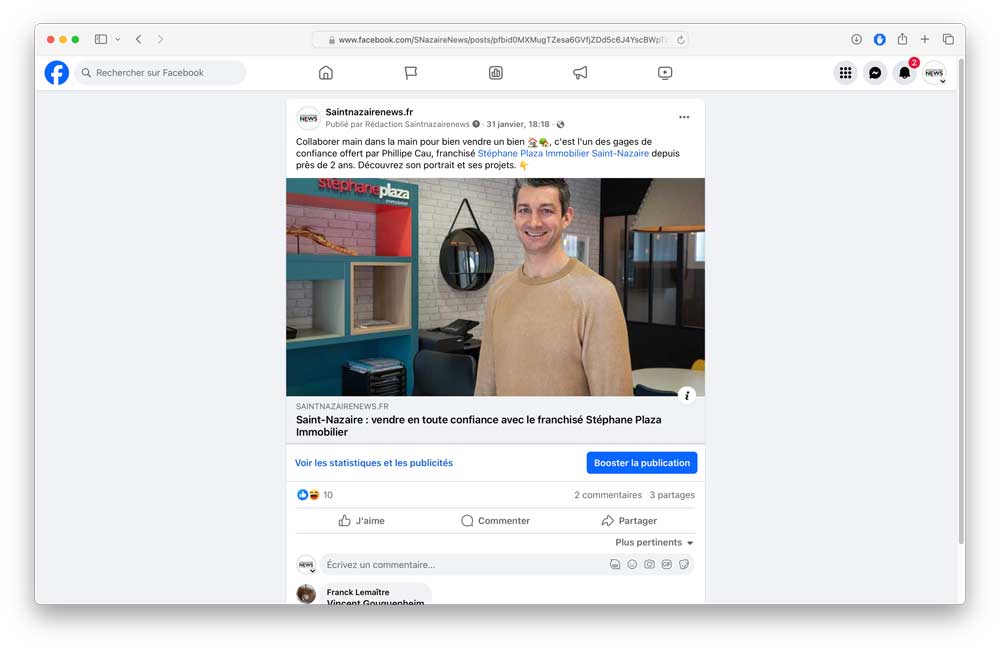Click the Facebook logo
1000x650 pixels.
click(57, 73)
